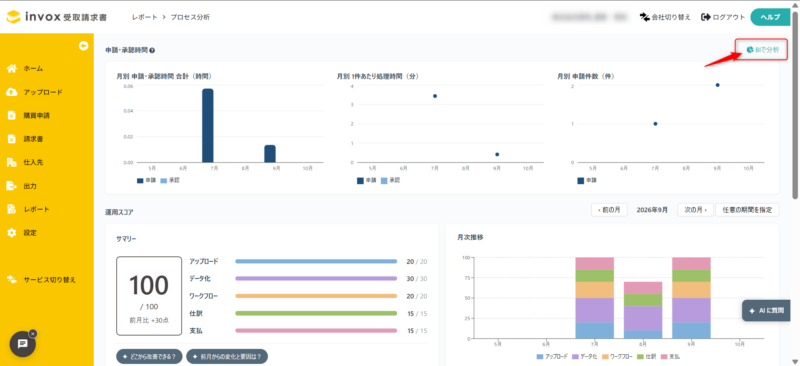Screen dimensions: 800x366
Task: Collapse the sidebar with the arrow icon
Action: click(x=83, y=46)
